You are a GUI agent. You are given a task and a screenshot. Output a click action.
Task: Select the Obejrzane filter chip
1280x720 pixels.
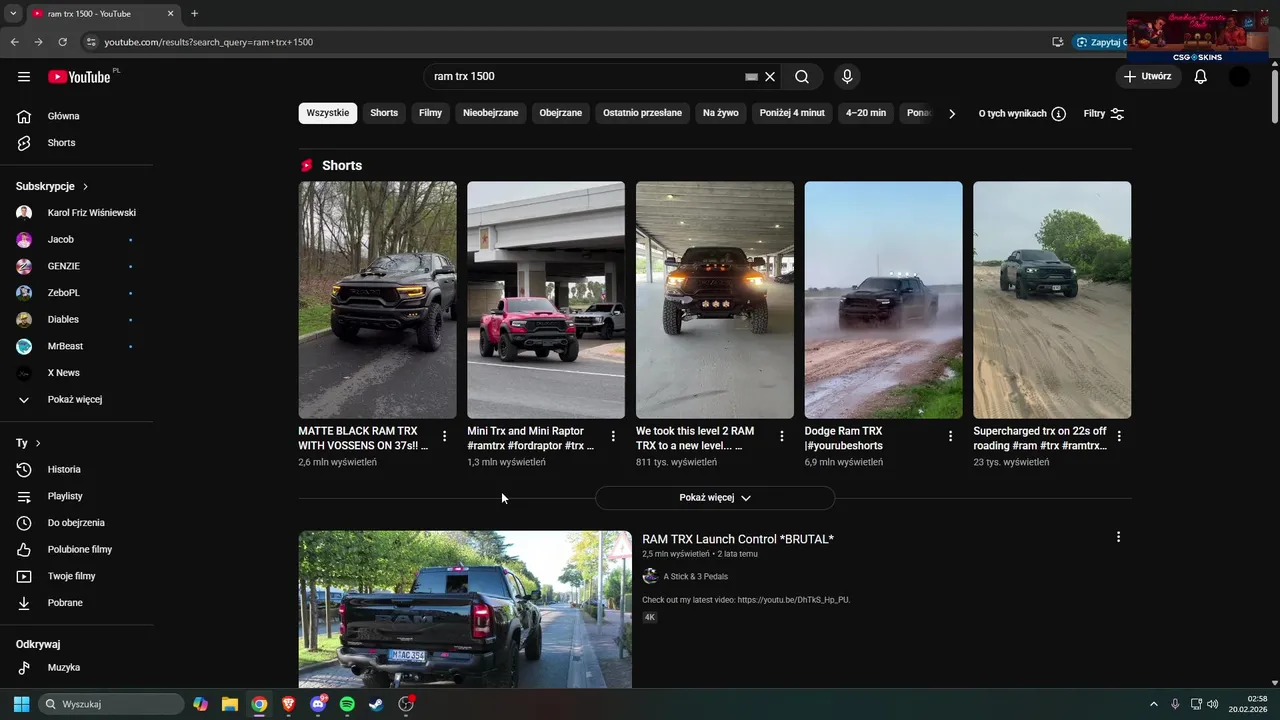pos(561,113)
